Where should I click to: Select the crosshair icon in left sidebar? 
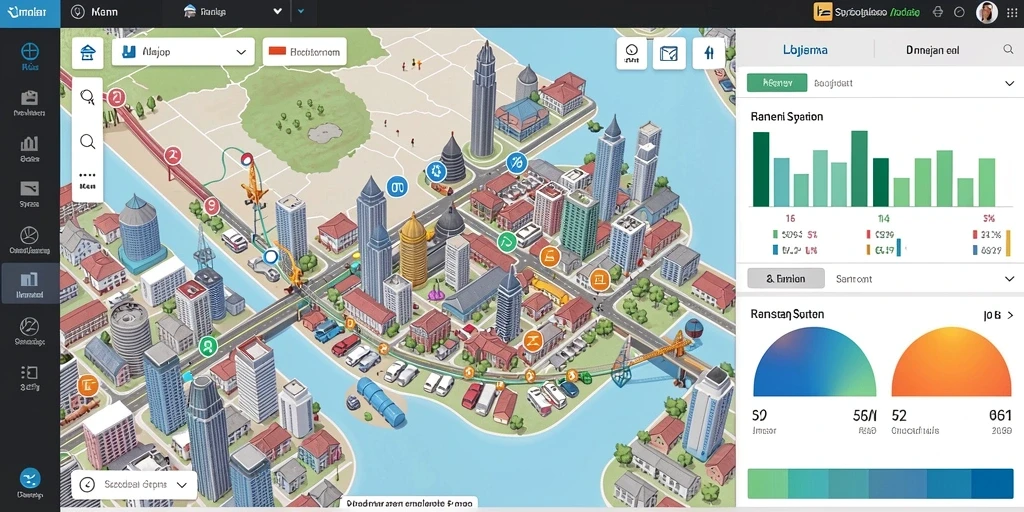(30, 52)
